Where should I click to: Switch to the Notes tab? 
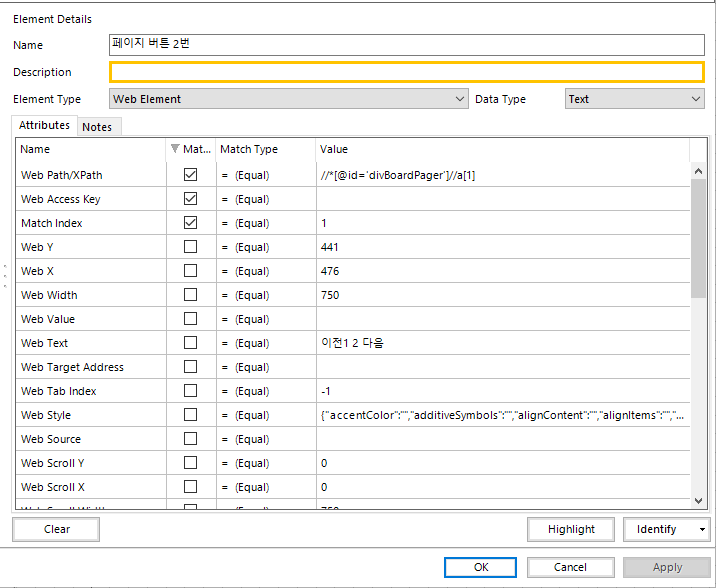click(x=97, y=127)
